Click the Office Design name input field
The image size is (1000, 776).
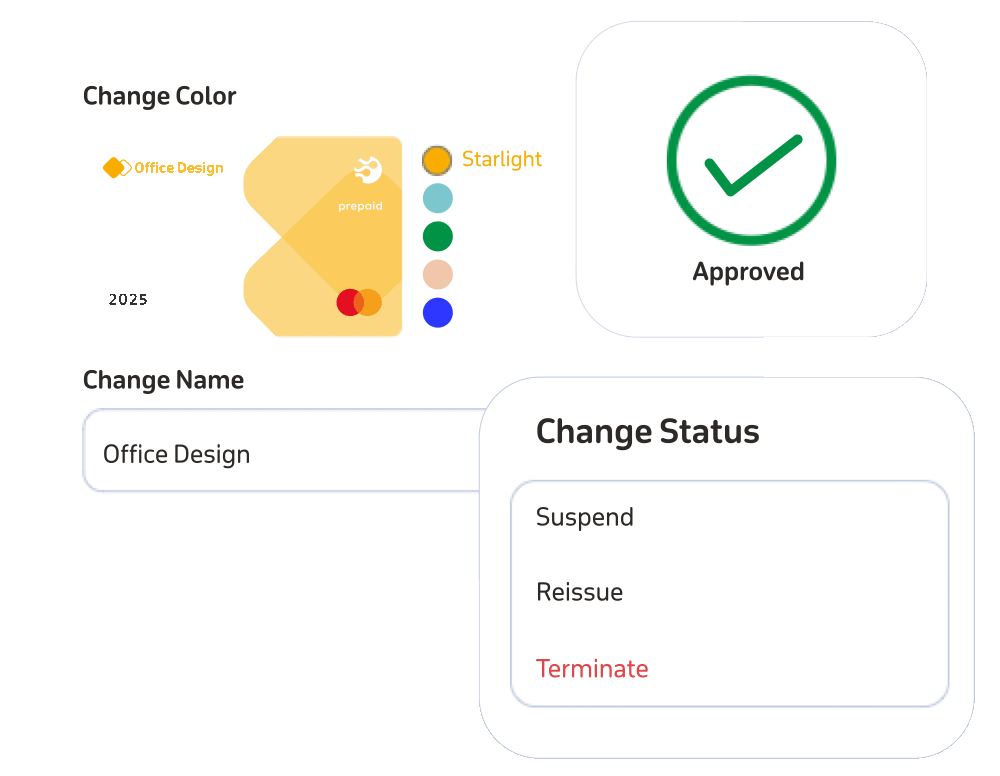(x=284, y=450)
